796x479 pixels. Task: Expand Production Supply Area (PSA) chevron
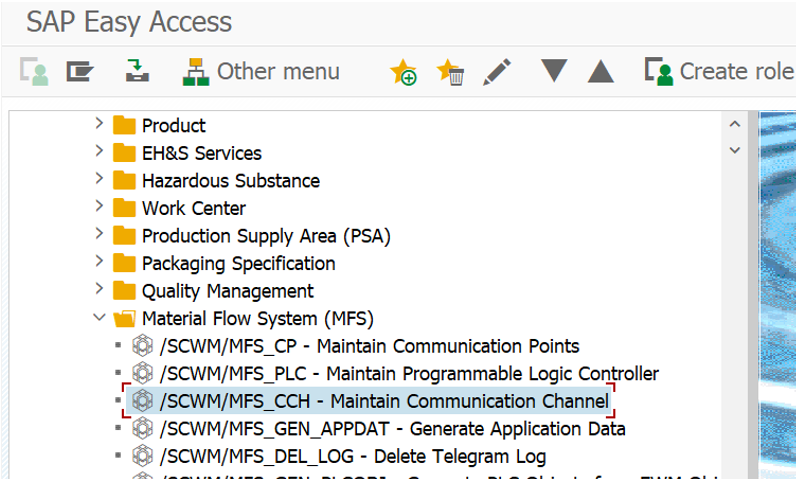click(99, 233)
